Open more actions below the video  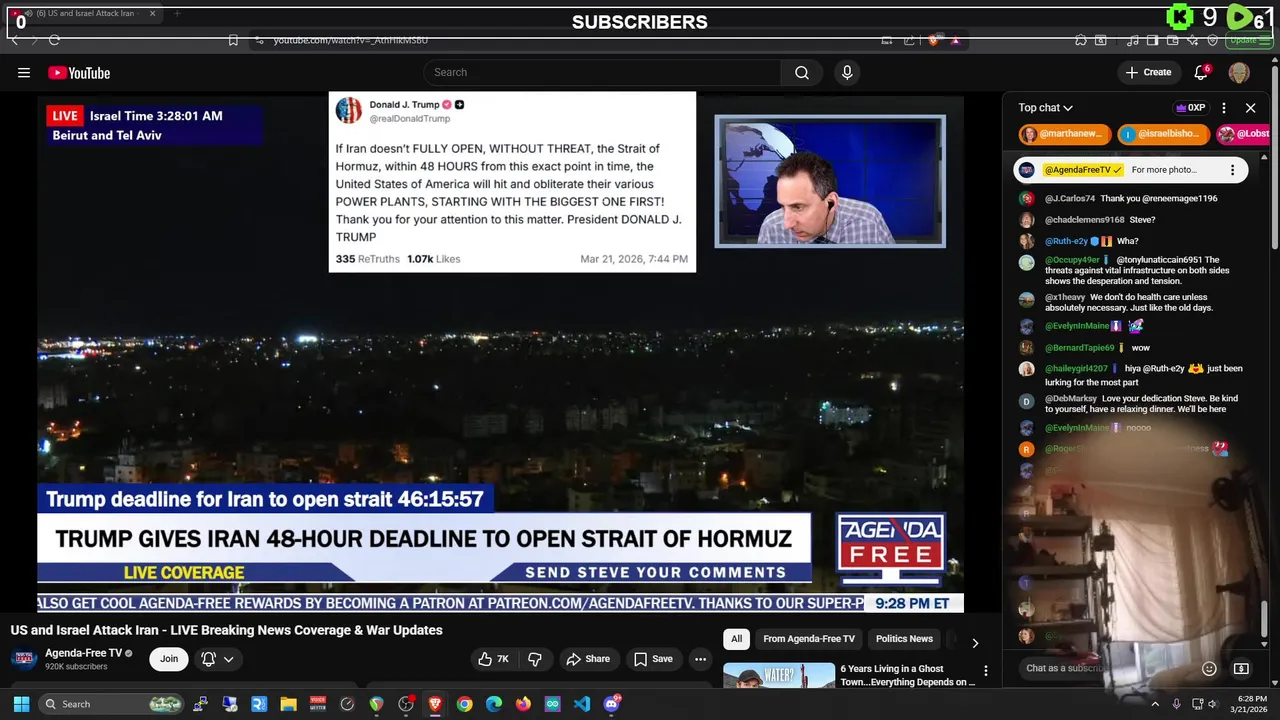(701, 659)
